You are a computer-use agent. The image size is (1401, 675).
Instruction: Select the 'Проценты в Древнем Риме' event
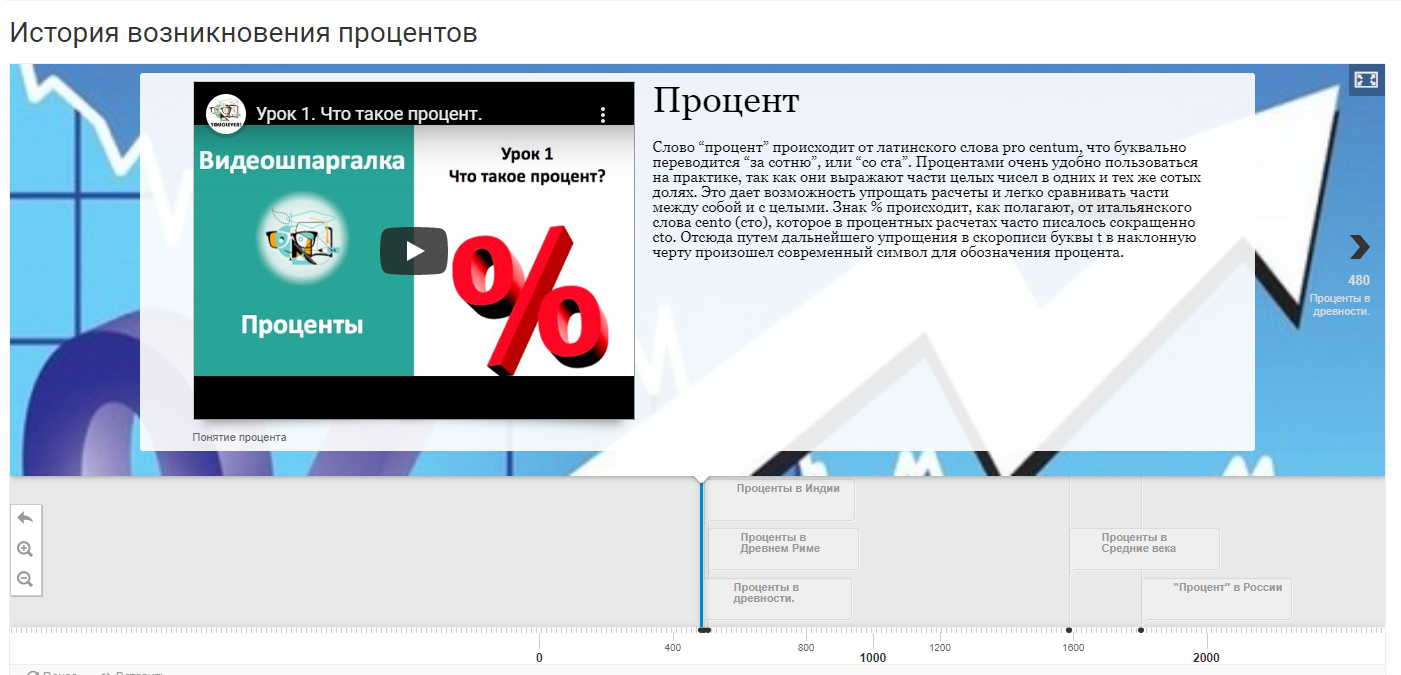tap(780, 543)
